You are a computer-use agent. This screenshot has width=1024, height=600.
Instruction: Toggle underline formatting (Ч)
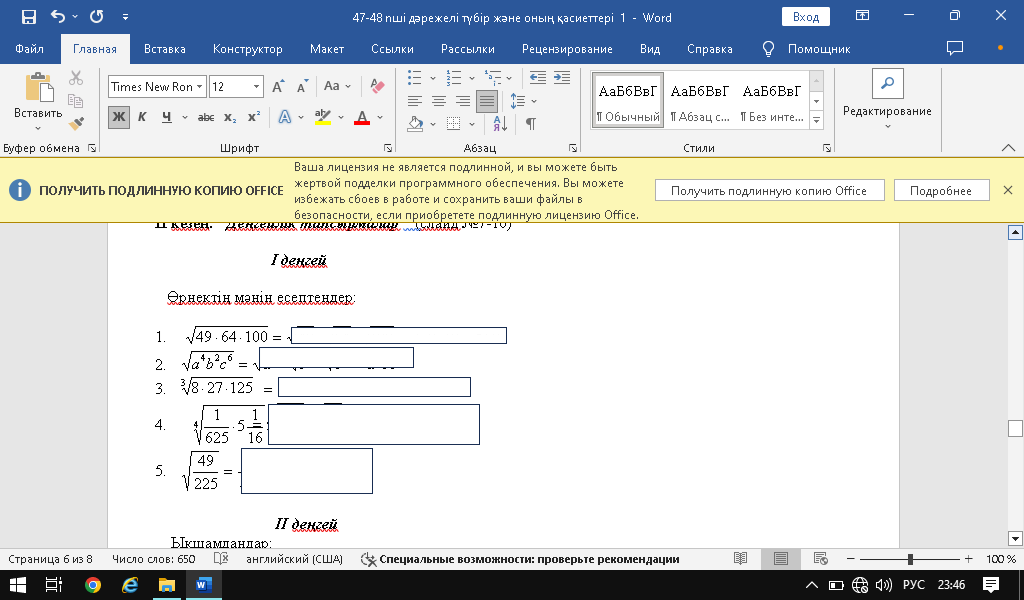[167, 118]
